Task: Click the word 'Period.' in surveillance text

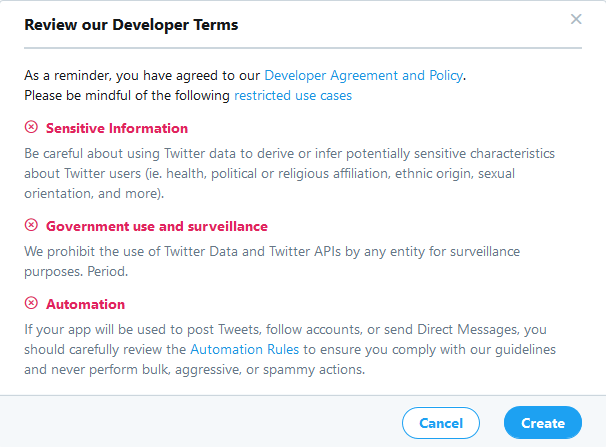Action: click(109, 271)
